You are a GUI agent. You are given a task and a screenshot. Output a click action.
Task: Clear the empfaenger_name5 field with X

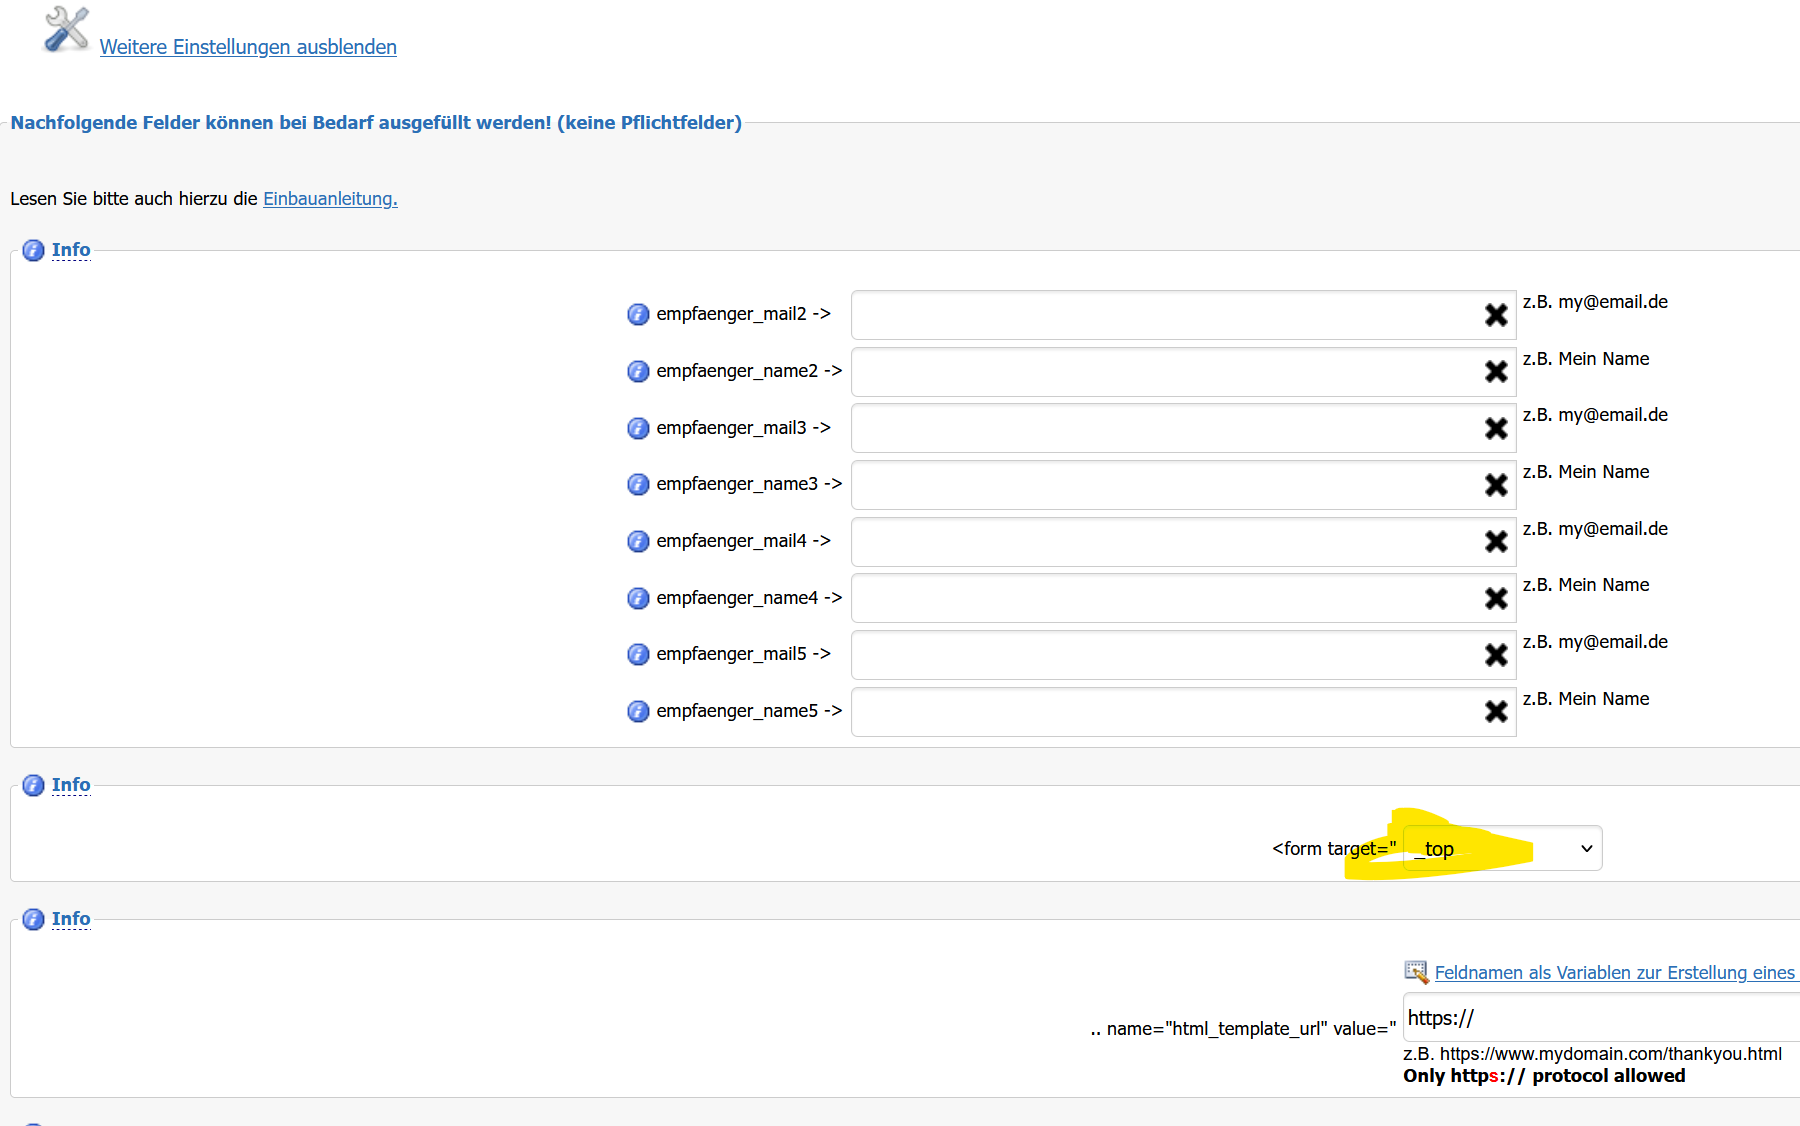(1495, 712)
